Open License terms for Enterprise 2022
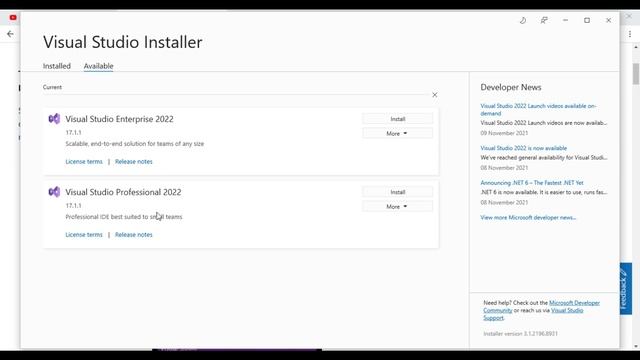The height and width of the screenshot is (360, 640). (x=84, y=162)
